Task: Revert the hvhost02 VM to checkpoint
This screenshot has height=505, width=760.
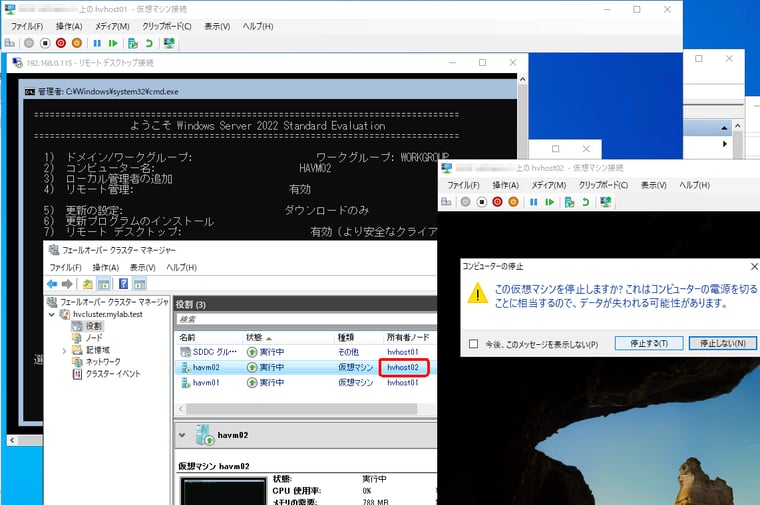Action: tap(586, 202)
